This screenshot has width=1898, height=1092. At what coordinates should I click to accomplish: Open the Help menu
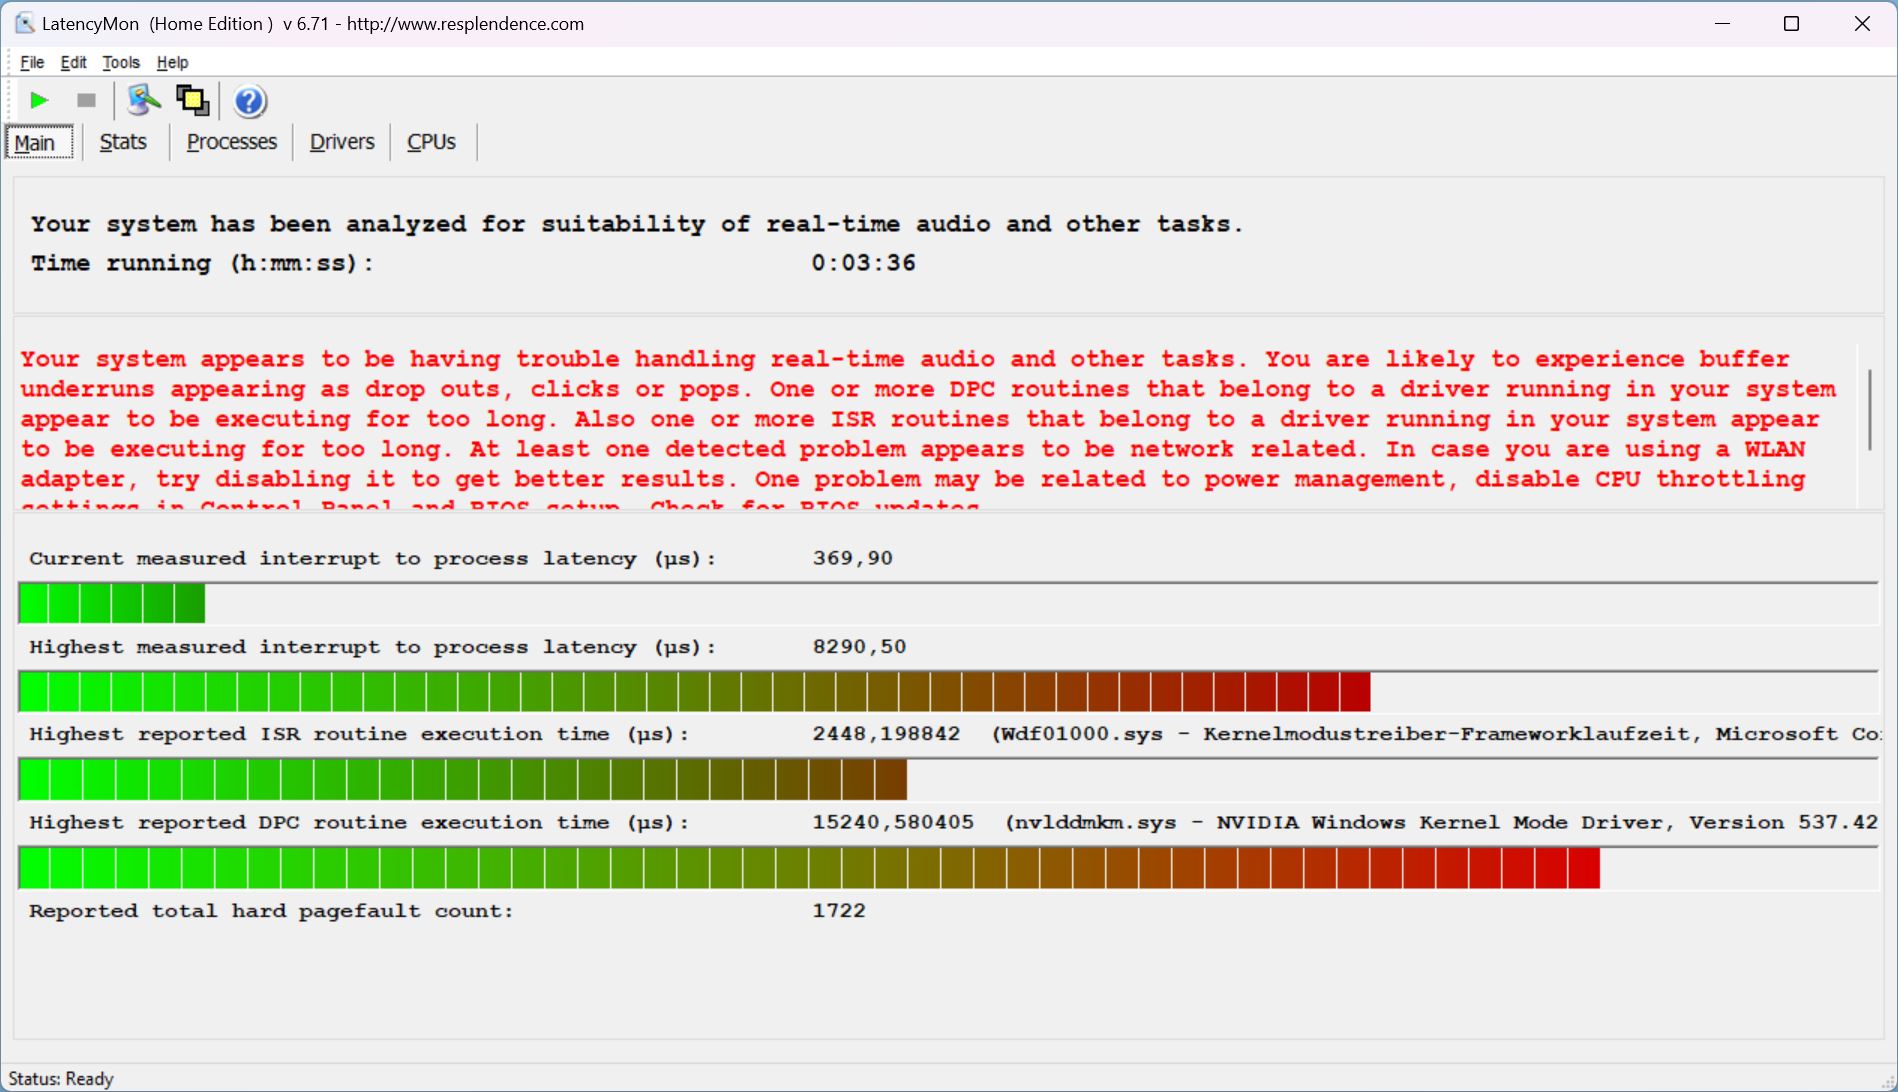pos(172,62)
